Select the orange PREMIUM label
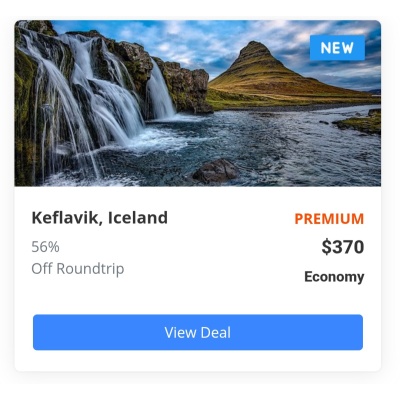The image size is (400, 400). coord(329,219)
